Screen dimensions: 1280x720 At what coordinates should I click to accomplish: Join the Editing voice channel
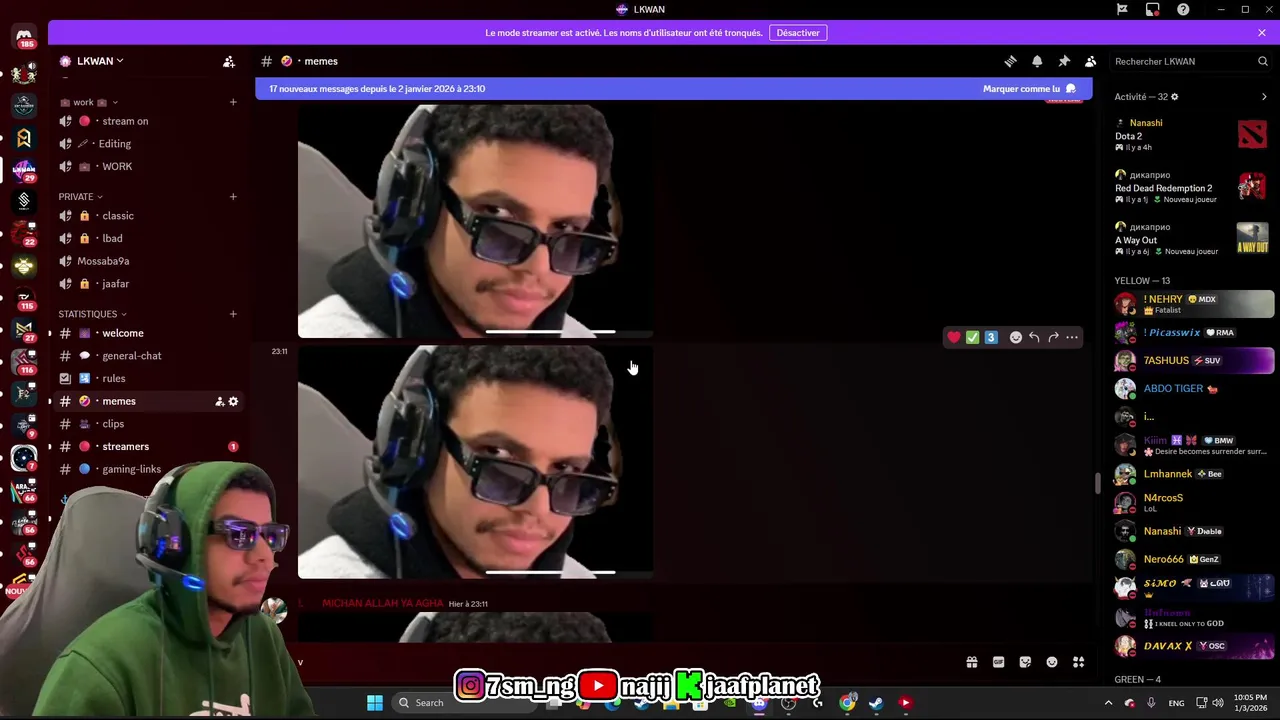point(148,144)
